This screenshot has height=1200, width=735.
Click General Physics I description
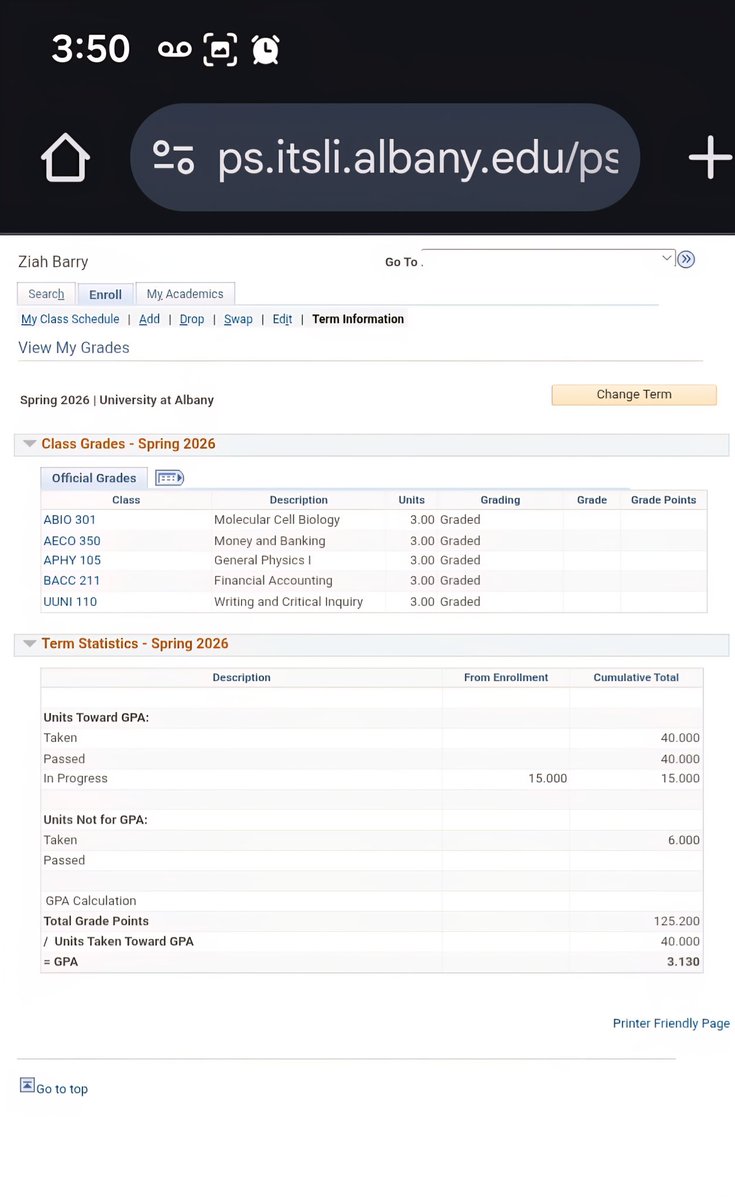click(x=263, y=560)
